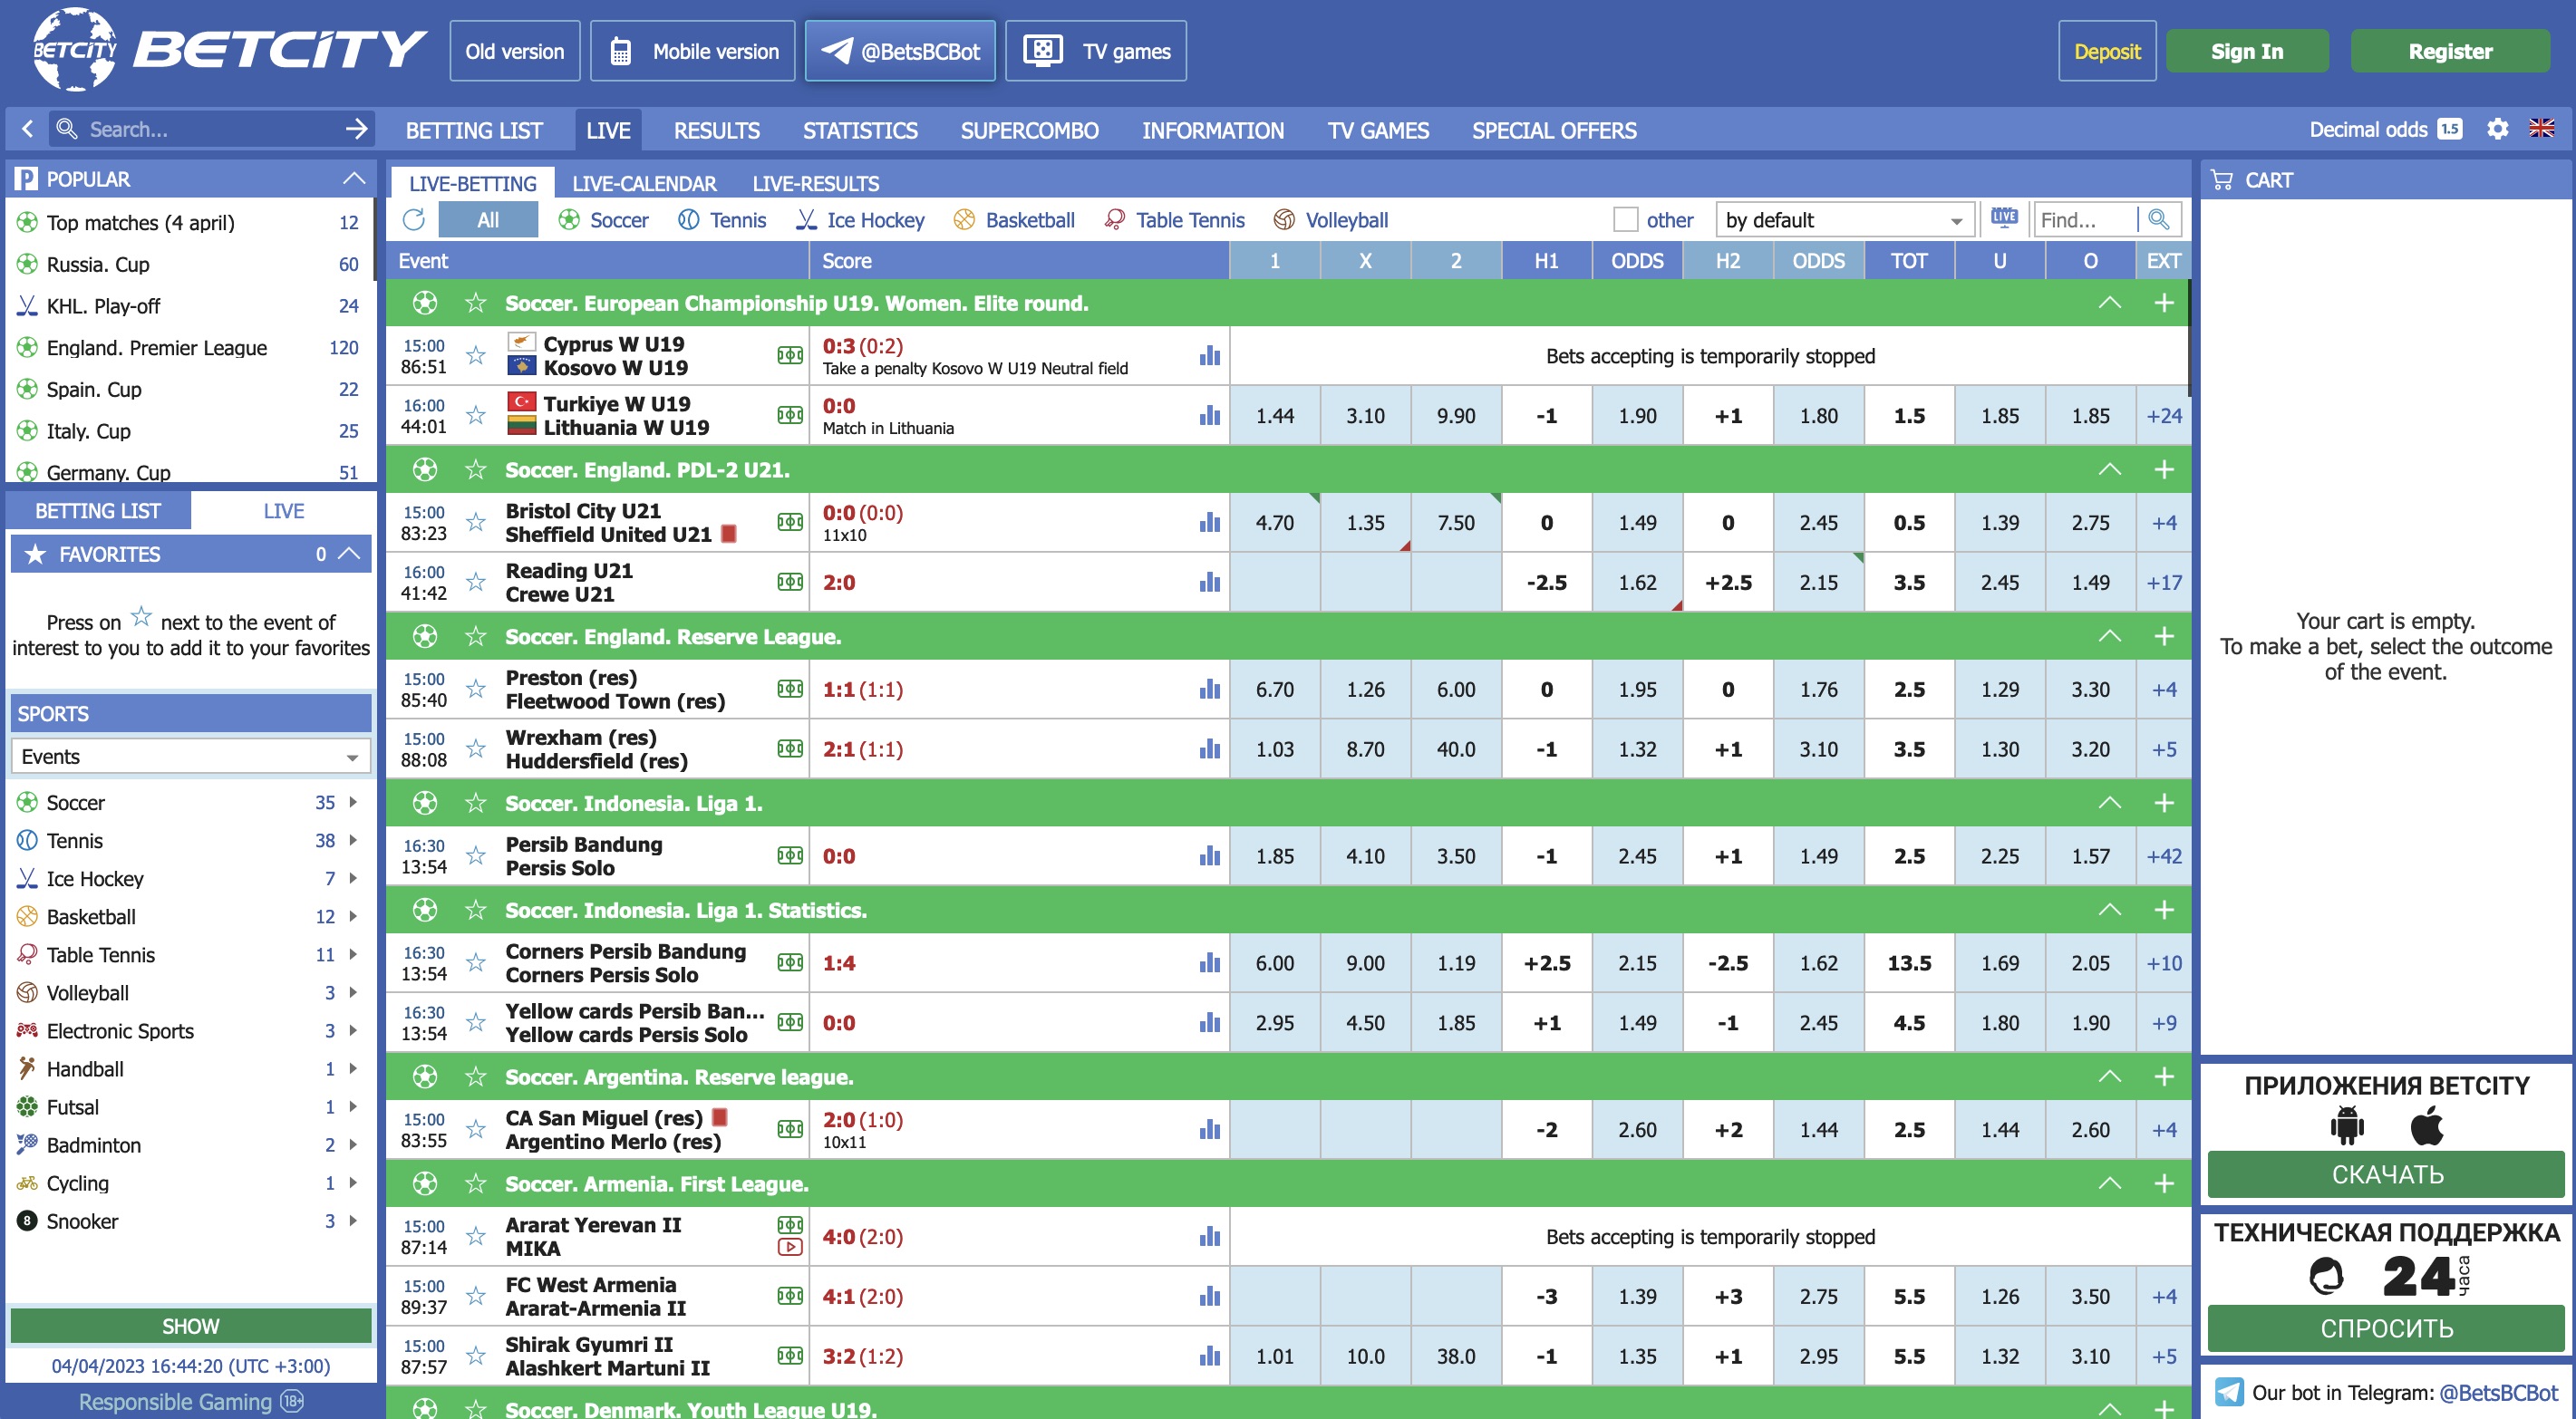2576x1419 pixels.
Task: Open STATISTICS in main navigation
Action: pos(860,130)
